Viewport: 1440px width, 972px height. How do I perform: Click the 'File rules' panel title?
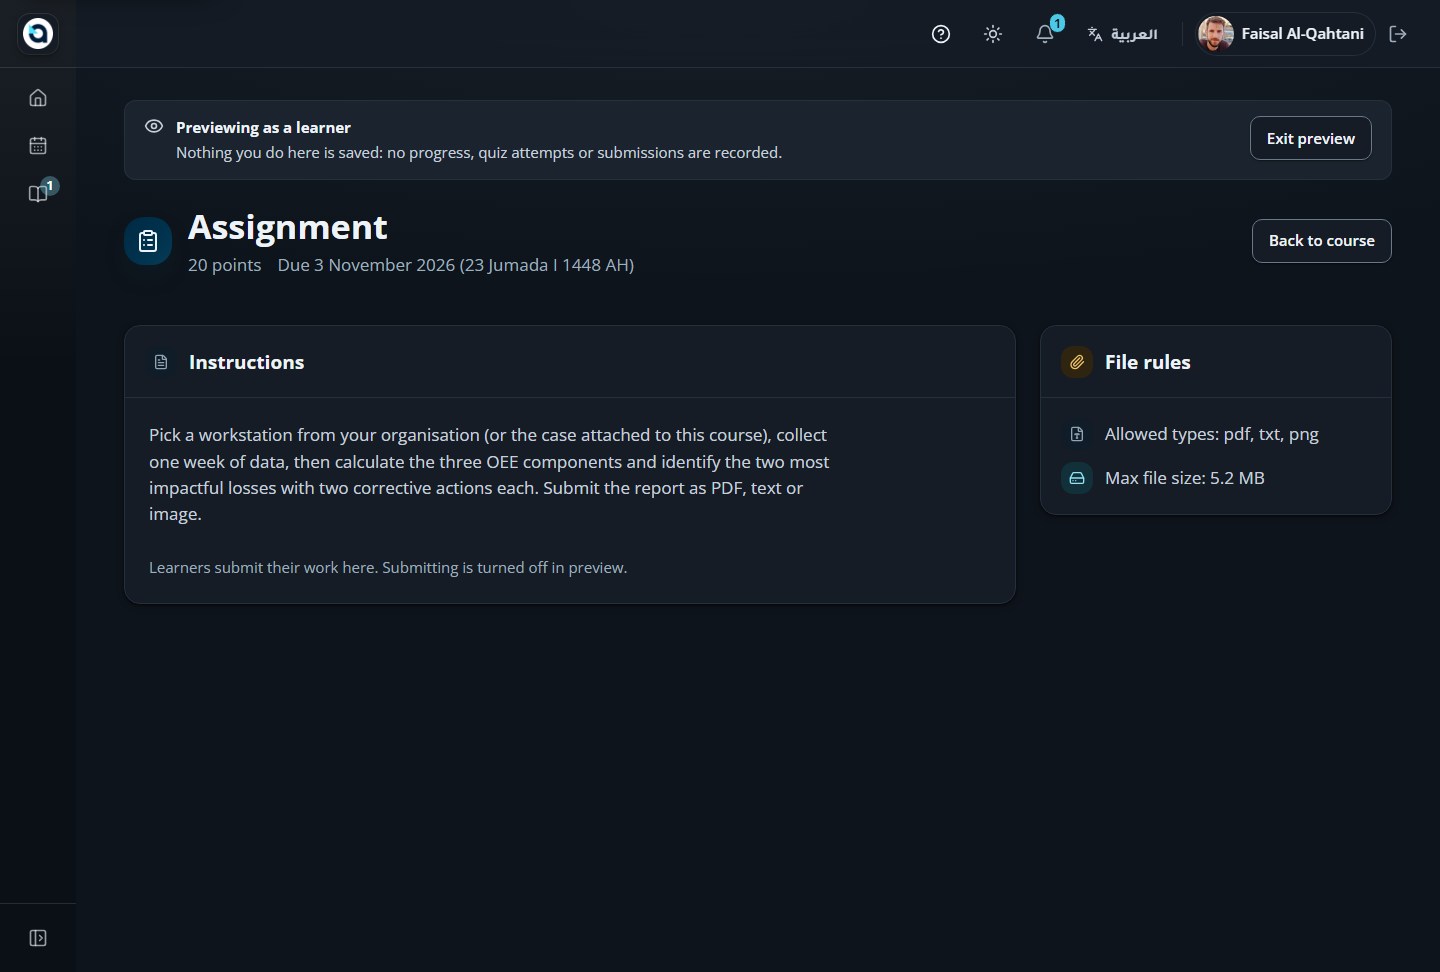click(x=1147, y=362)
